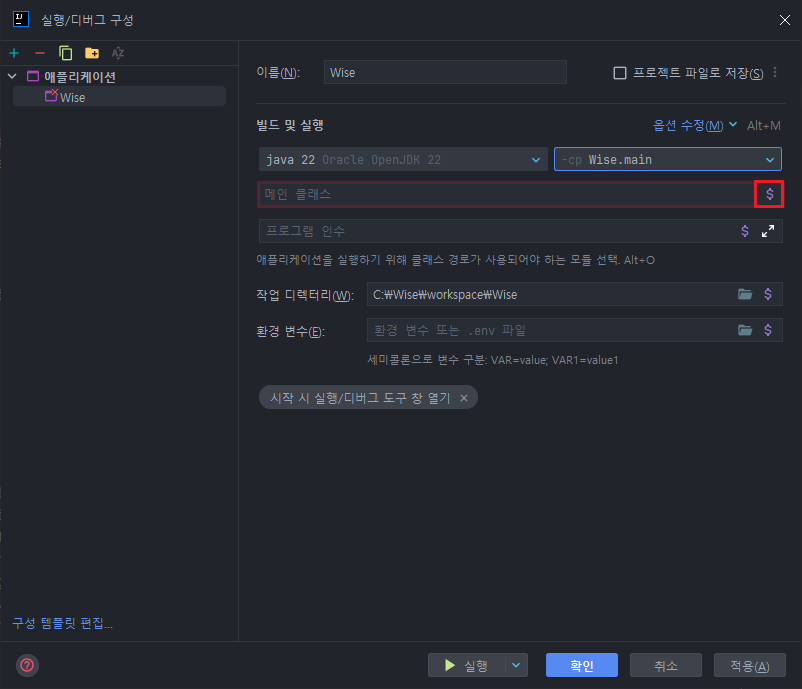Insert a macro into the main class field

pos(768,193)
